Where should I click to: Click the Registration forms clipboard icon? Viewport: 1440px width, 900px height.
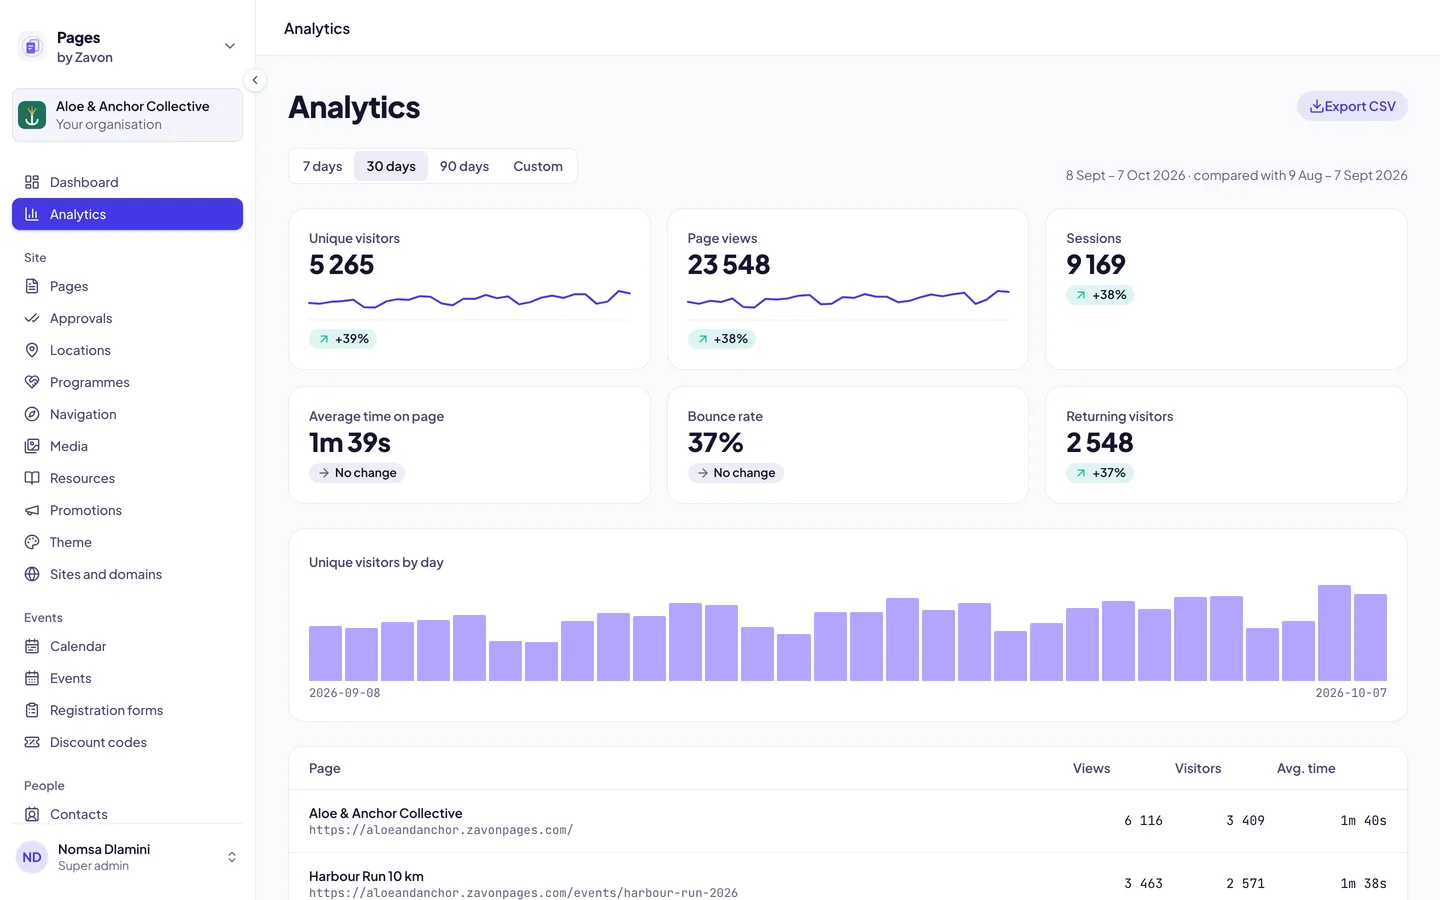click(x=32, y=710)
